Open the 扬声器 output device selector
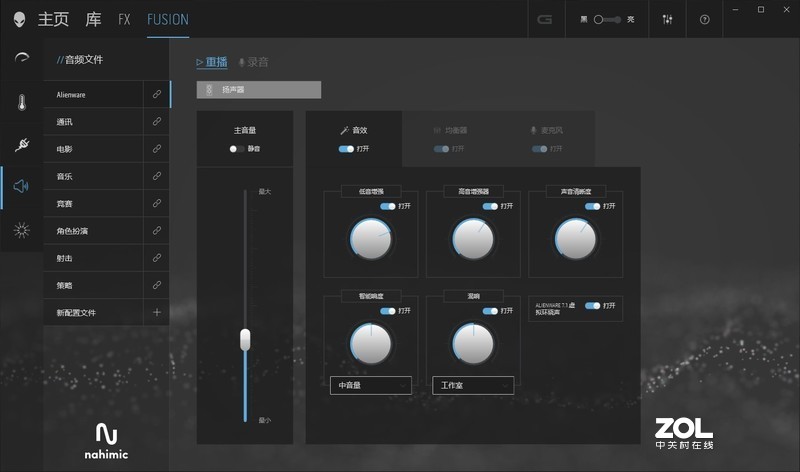Image resolution: width=800 pixels, height=472 pixels. 258,90
